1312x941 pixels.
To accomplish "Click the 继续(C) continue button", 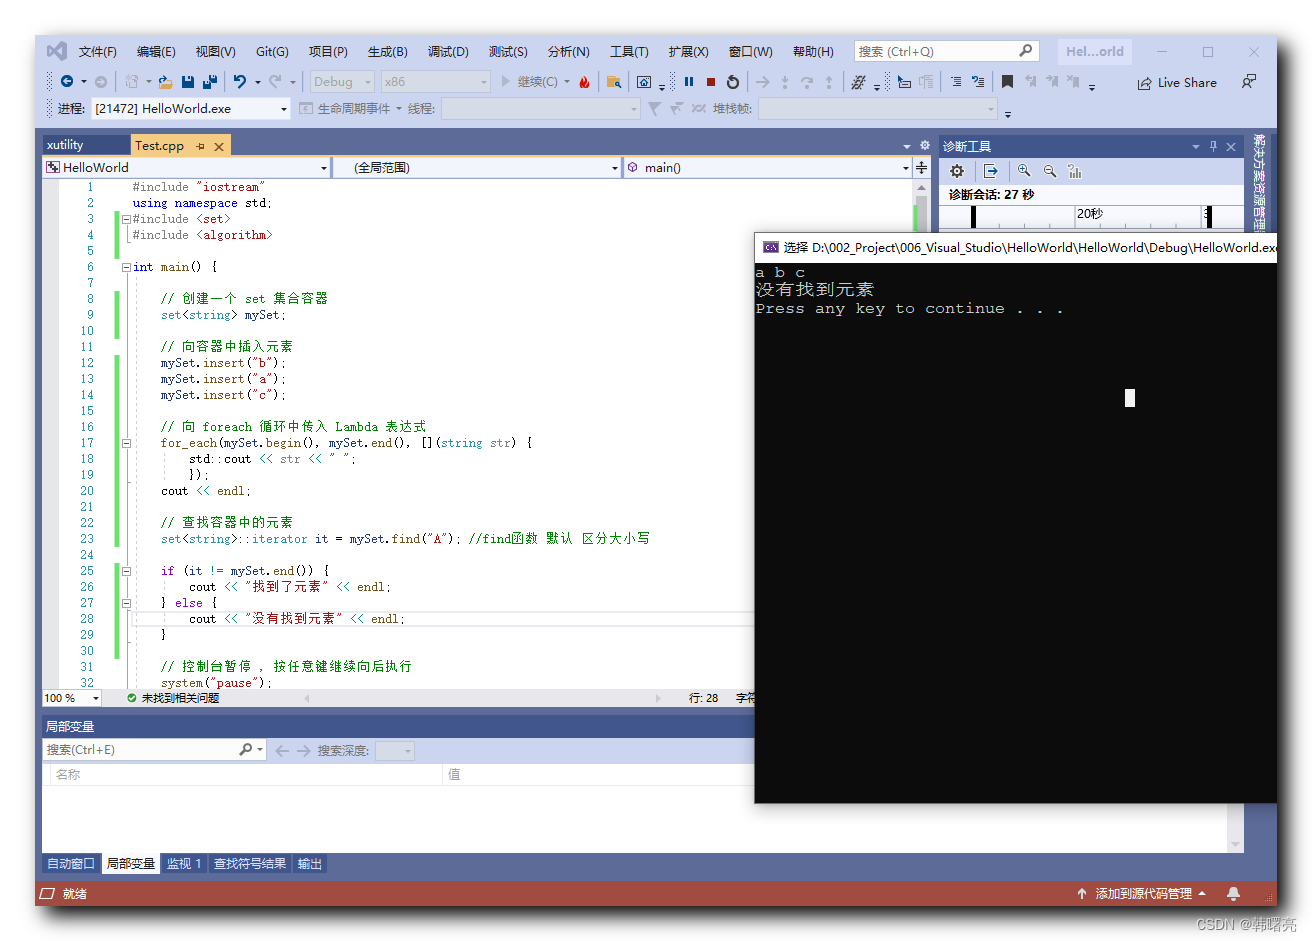I will tap(530, 82).
